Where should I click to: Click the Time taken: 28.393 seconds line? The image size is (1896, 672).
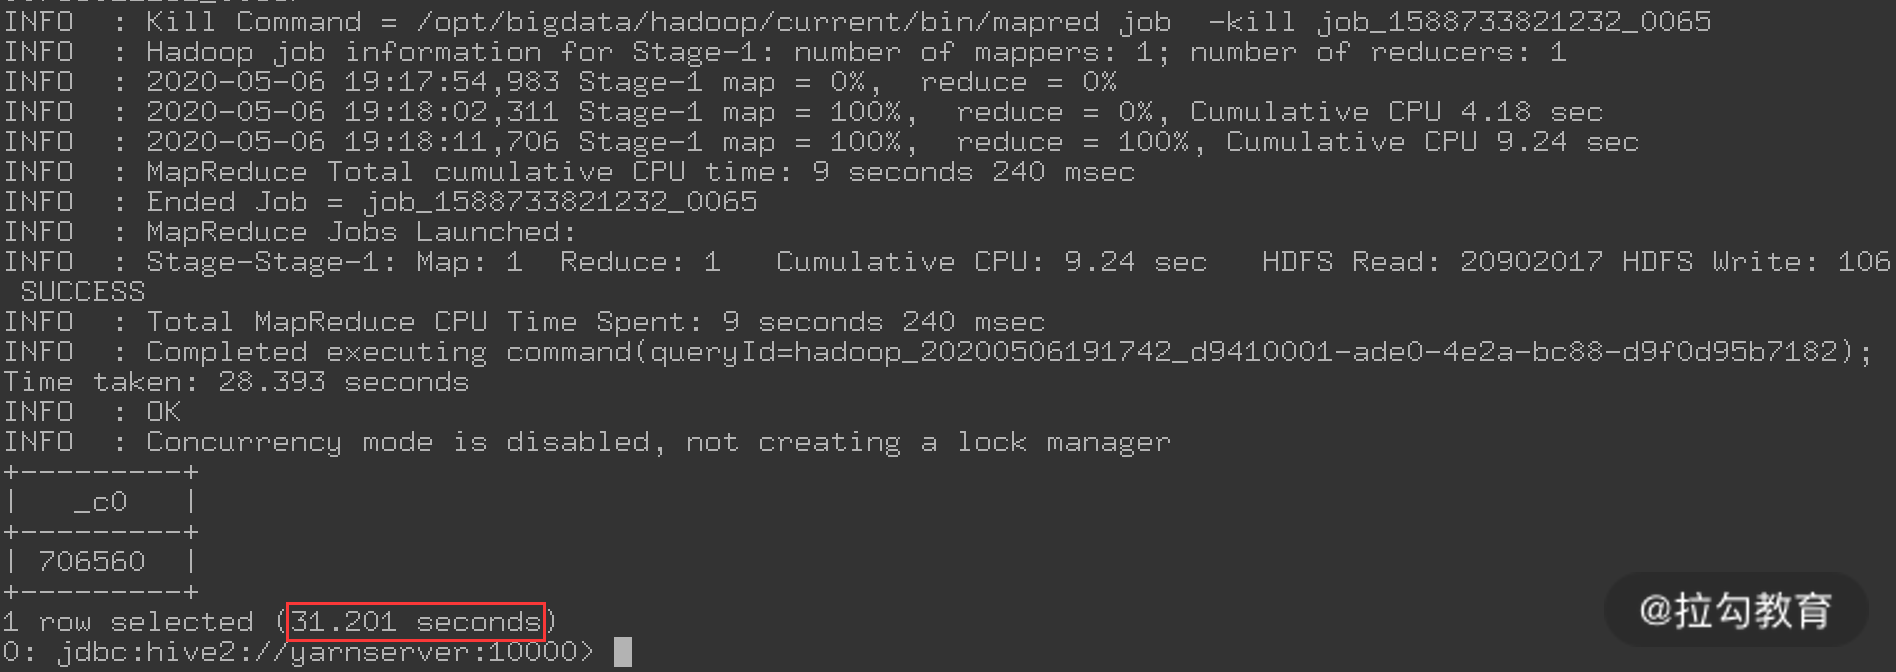click(236, 382)
